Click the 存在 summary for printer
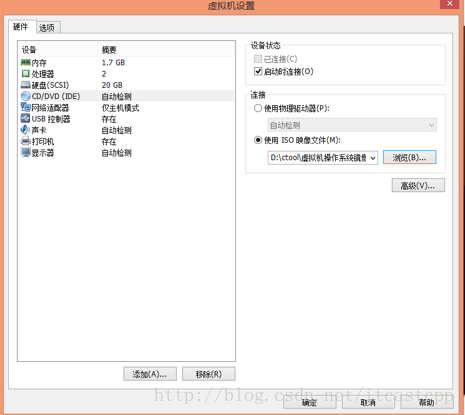465x415 pixels. [x=109, y=142]
